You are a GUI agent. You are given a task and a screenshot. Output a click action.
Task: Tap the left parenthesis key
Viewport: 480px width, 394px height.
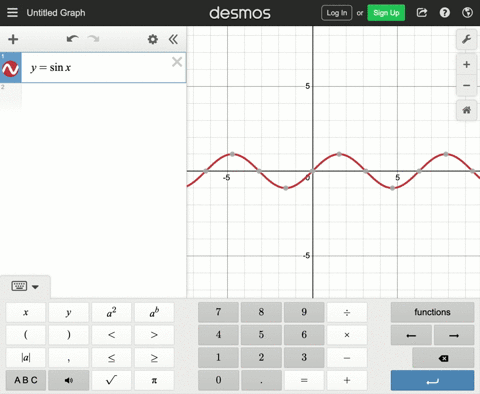(x=26, y=335)
